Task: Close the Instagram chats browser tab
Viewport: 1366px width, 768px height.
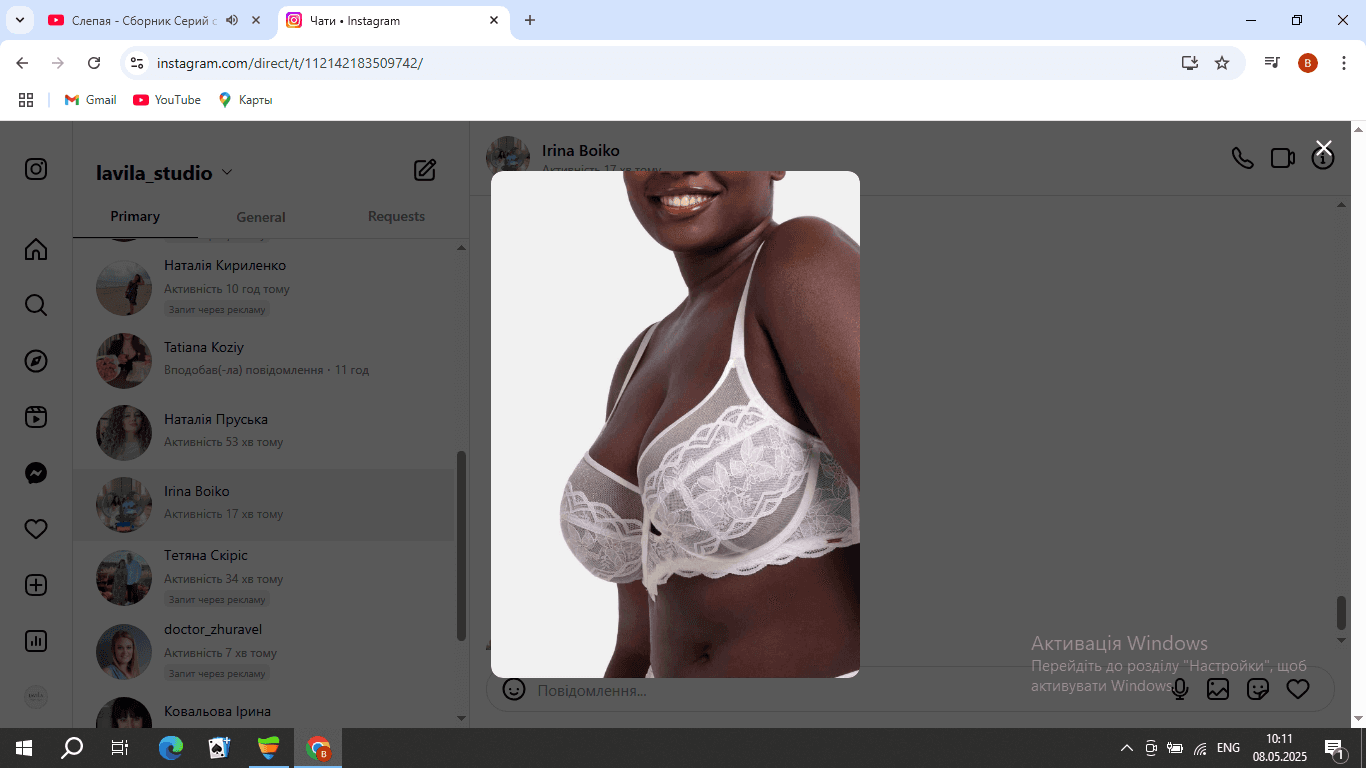Action: pyautogui.click(x=494, y=20)
